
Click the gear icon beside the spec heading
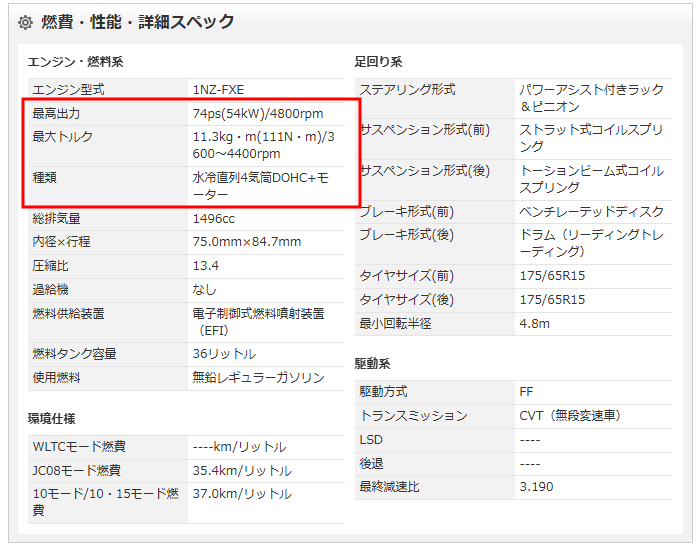tap(25, 22)
